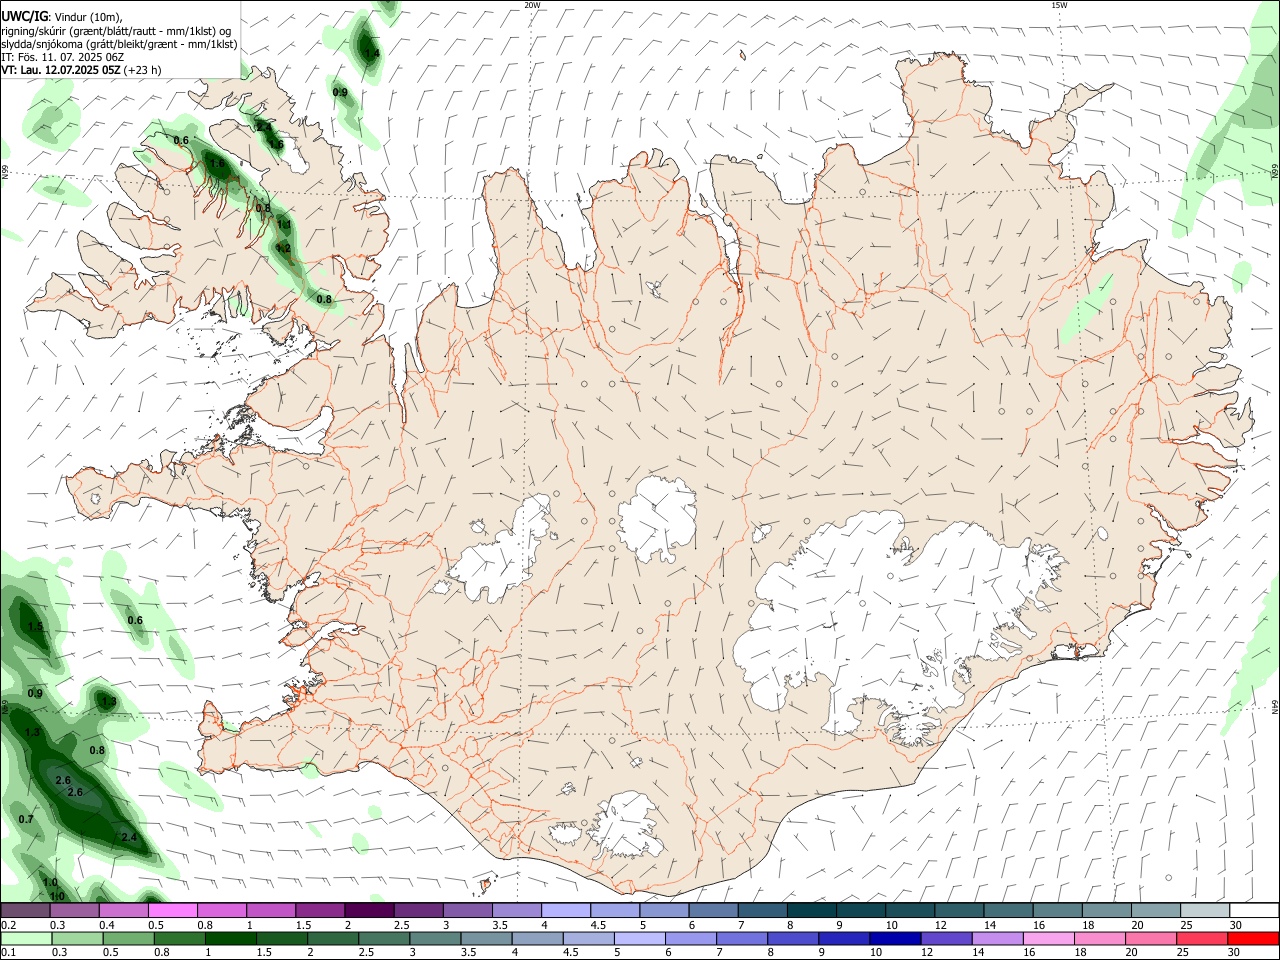1280x960 pixels.
Task: Click the 1.1 precipitation label
Action: 284,224
